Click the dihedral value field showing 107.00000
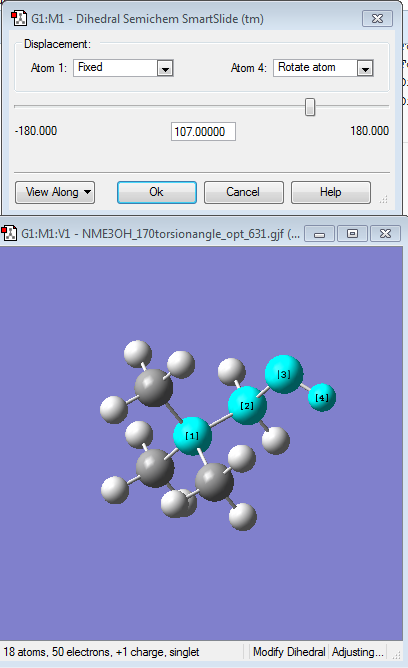Viewport: 408px width, 668px height. pos(203,132)
